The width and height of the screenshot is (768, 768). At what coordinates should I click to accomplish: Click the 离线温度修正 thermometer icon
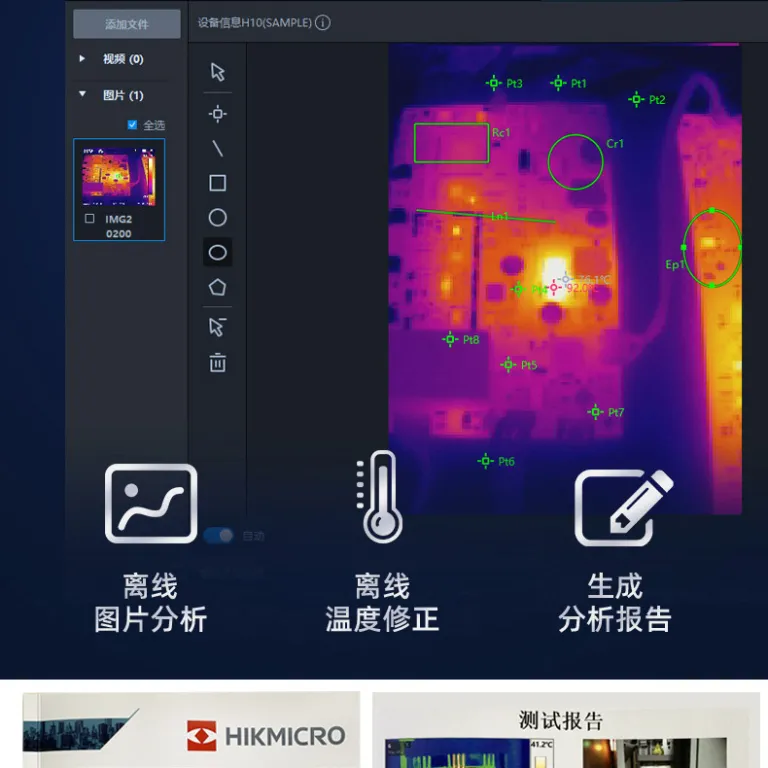382,497
